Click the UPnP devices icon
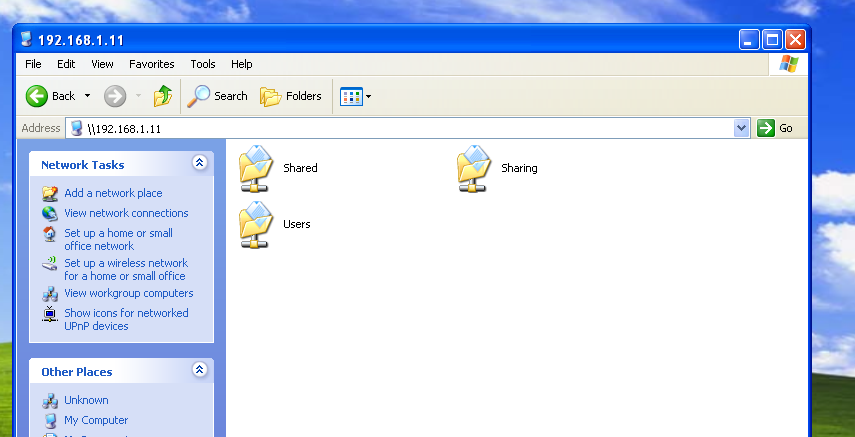This screenshot has width=855, height=437. 50,314
